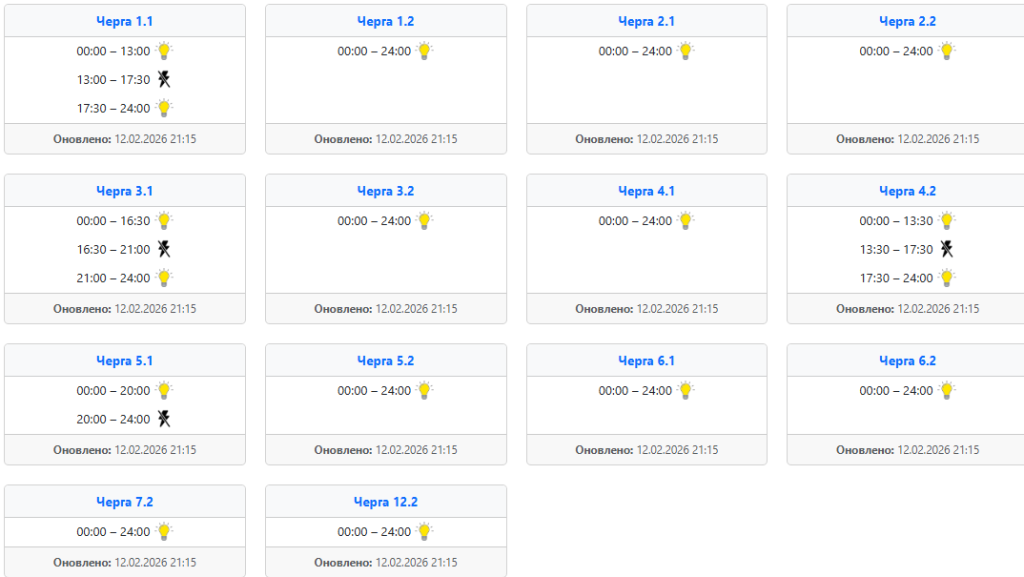Viewport: 1024px width, 577px height.
Task: Select the Черга 7.2 title link
Action: [x=125, y=502]
